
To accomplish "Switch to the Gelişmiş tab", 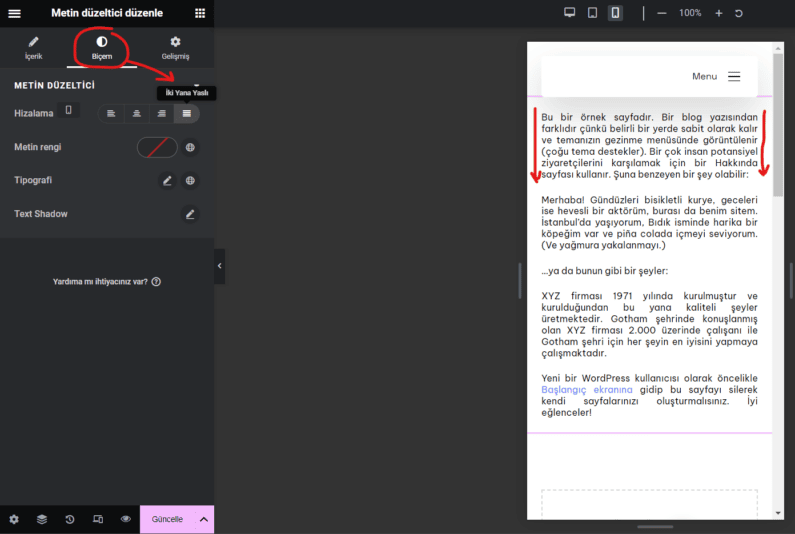I will point(175,47).
